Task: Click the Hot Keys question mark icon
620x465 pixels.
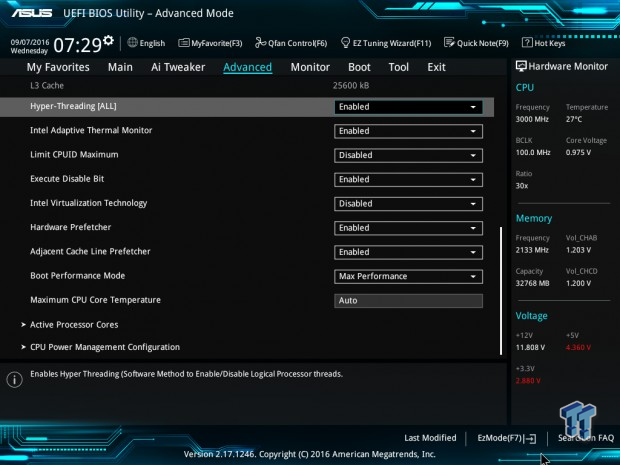Action: (527, 42)
